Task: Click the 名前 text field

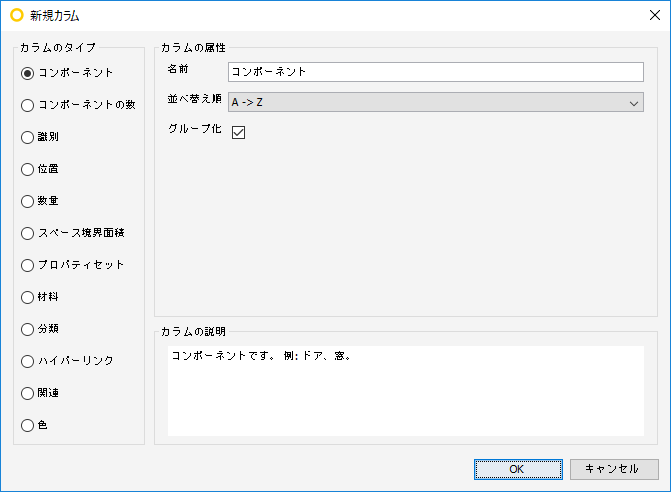Action: pos(436,72)
